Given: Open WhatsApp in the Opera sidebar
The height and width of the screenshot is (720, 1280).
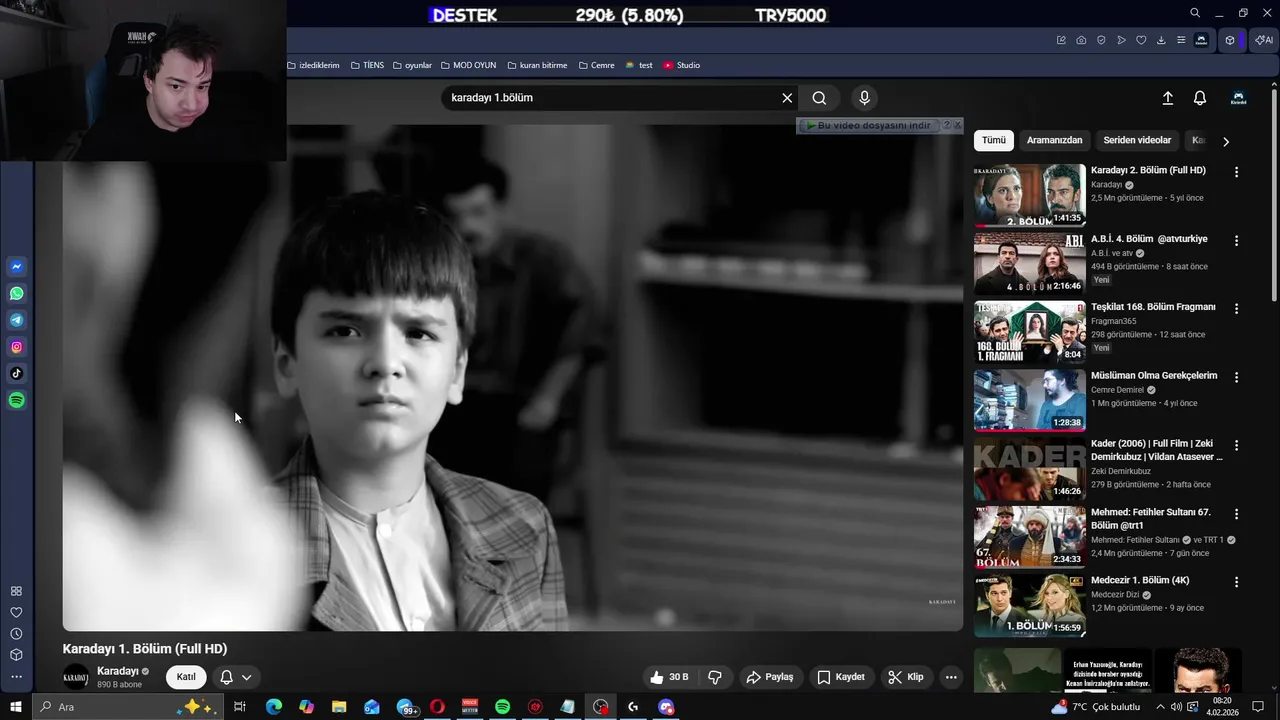Looking at the screenshot, I should click(17, 294).
